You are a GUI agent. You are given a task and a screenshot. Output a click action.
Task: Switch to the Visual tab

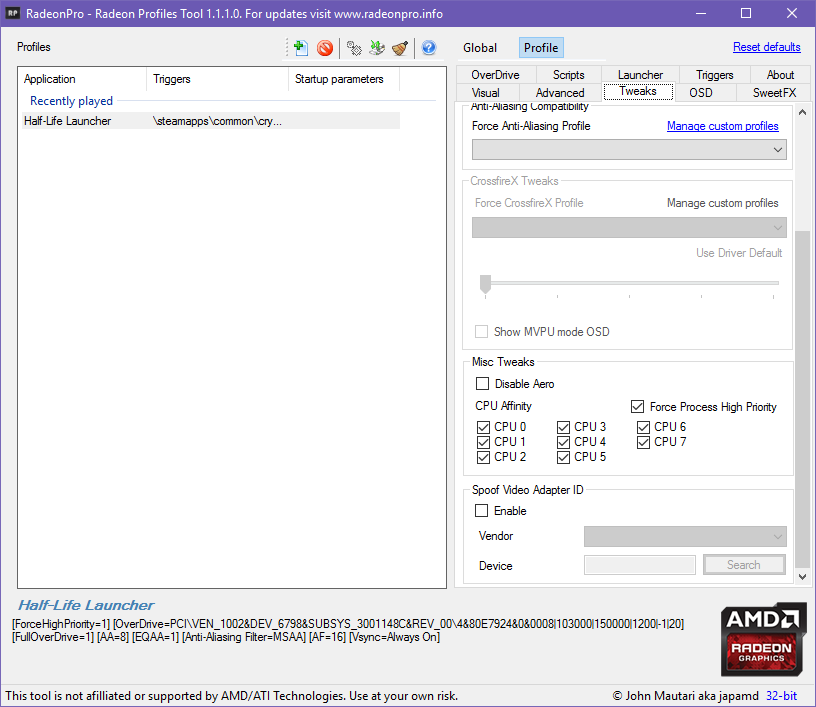(x=486, y=93)
